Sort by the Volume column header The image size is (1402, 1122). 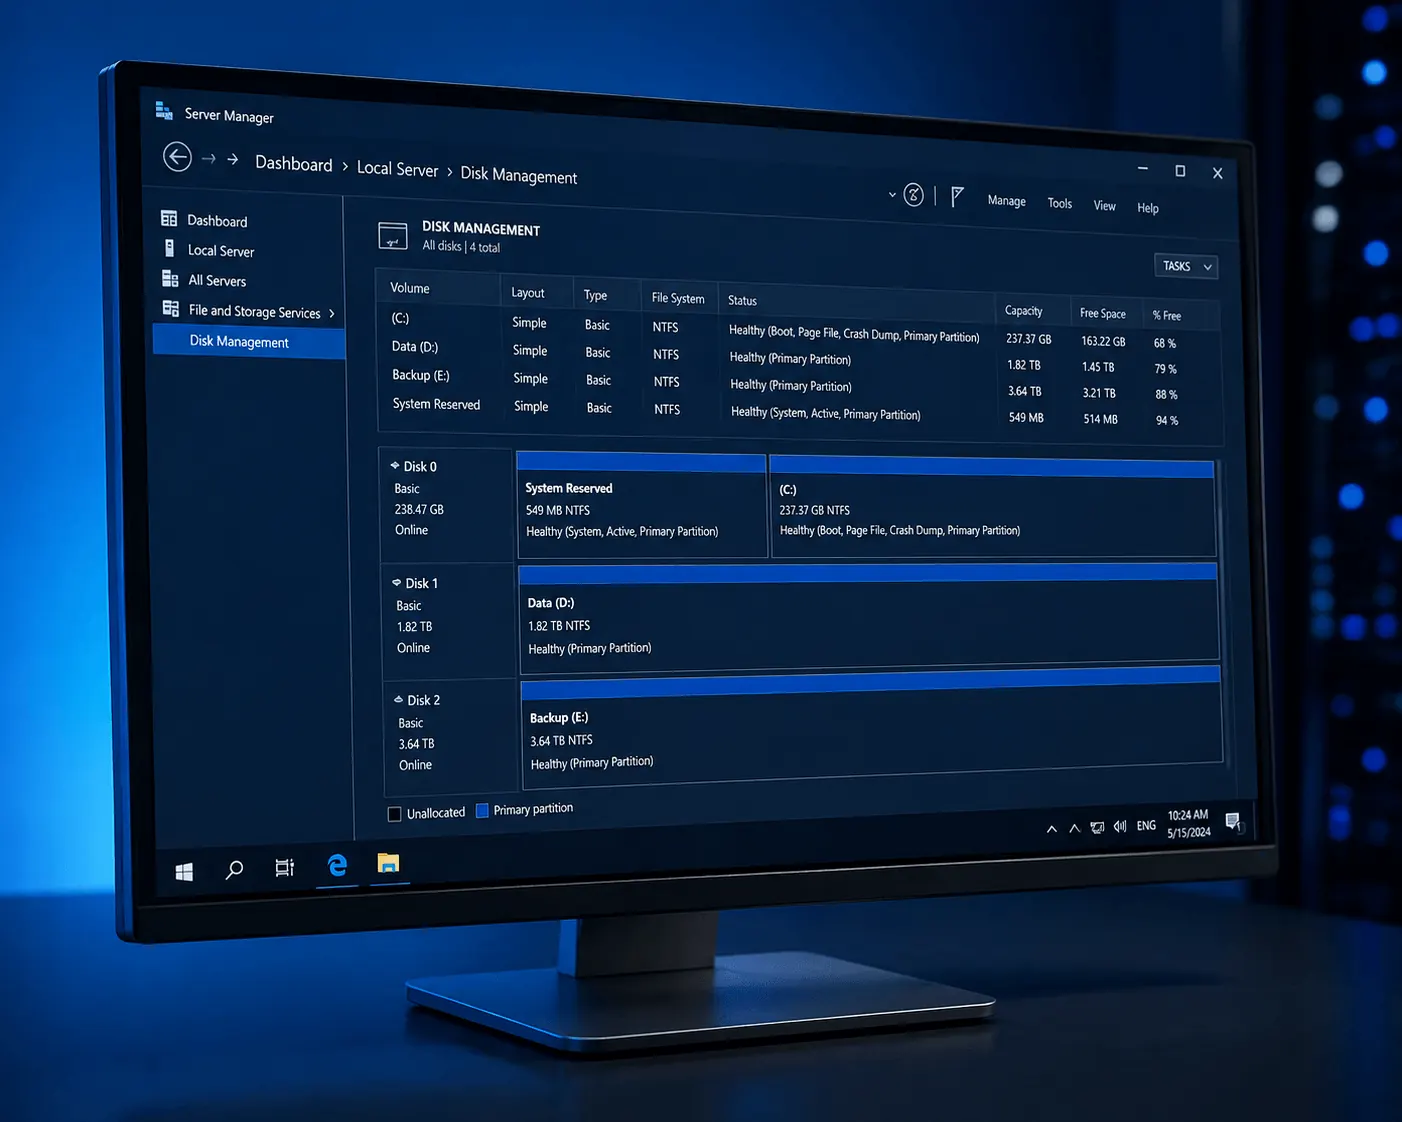[410, 288]
